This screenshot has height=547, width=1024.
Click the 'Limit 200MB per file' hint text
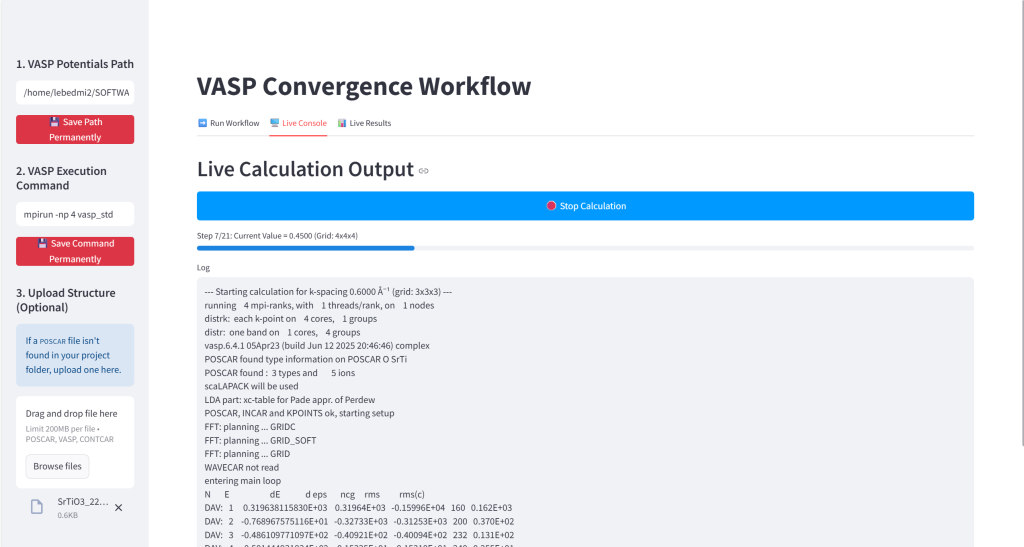(69, 434)
